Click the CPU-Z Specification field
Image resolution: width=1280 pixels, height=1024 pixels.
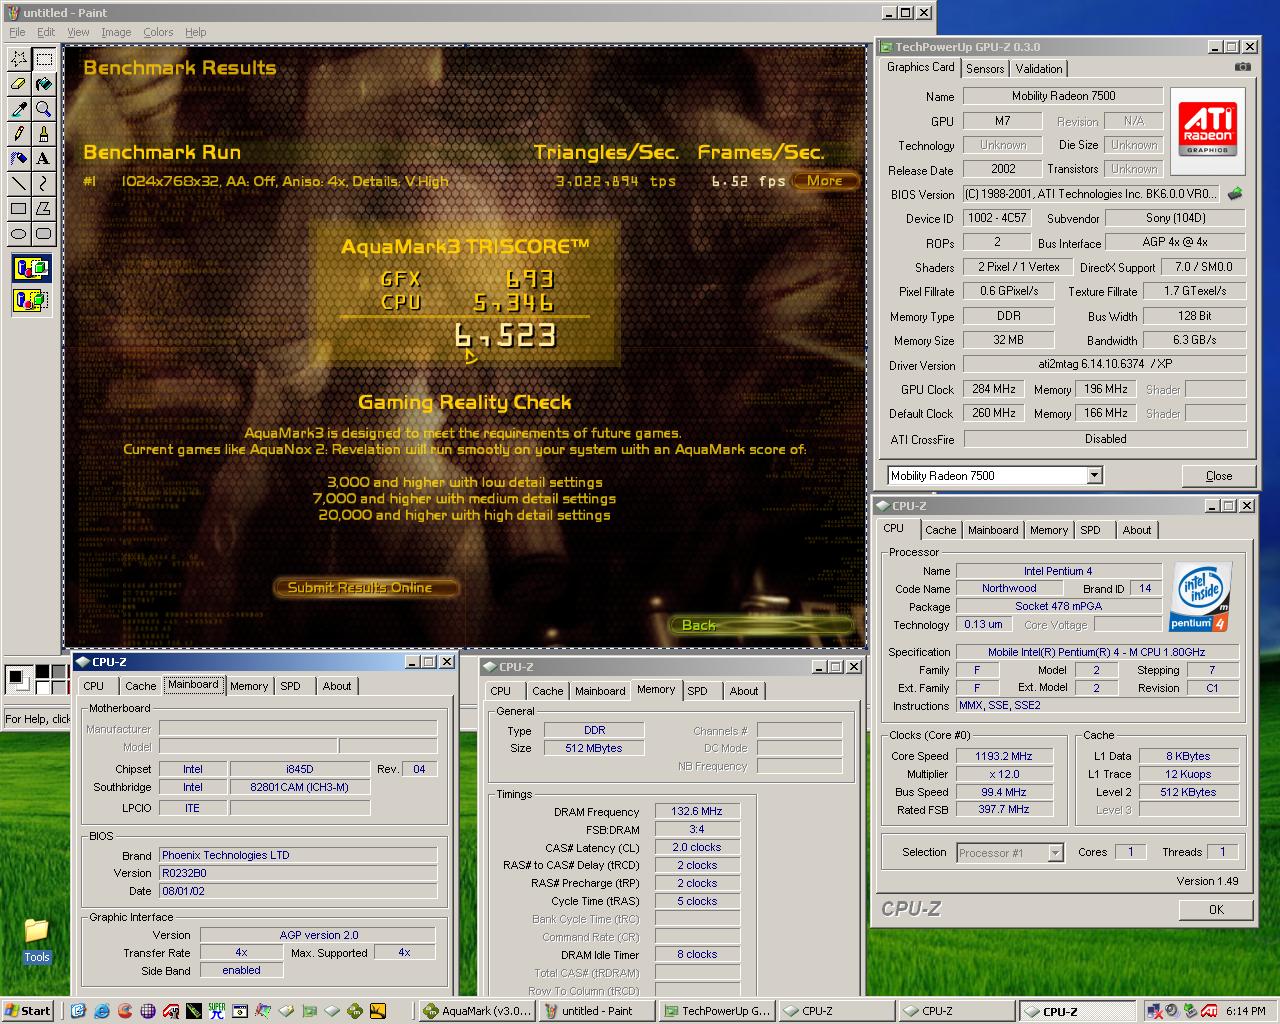click(x=1097, y=652)
